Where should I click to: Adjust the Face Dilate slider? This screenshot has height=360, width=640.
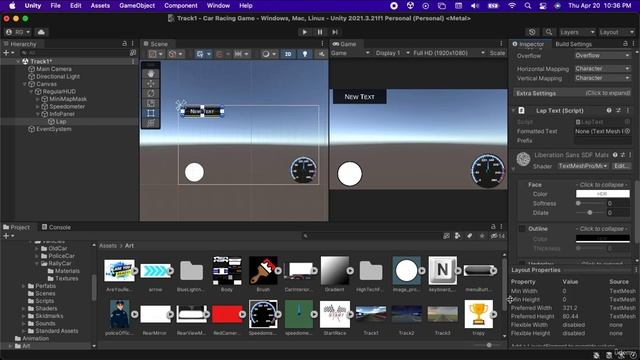(x=590, y=213)
